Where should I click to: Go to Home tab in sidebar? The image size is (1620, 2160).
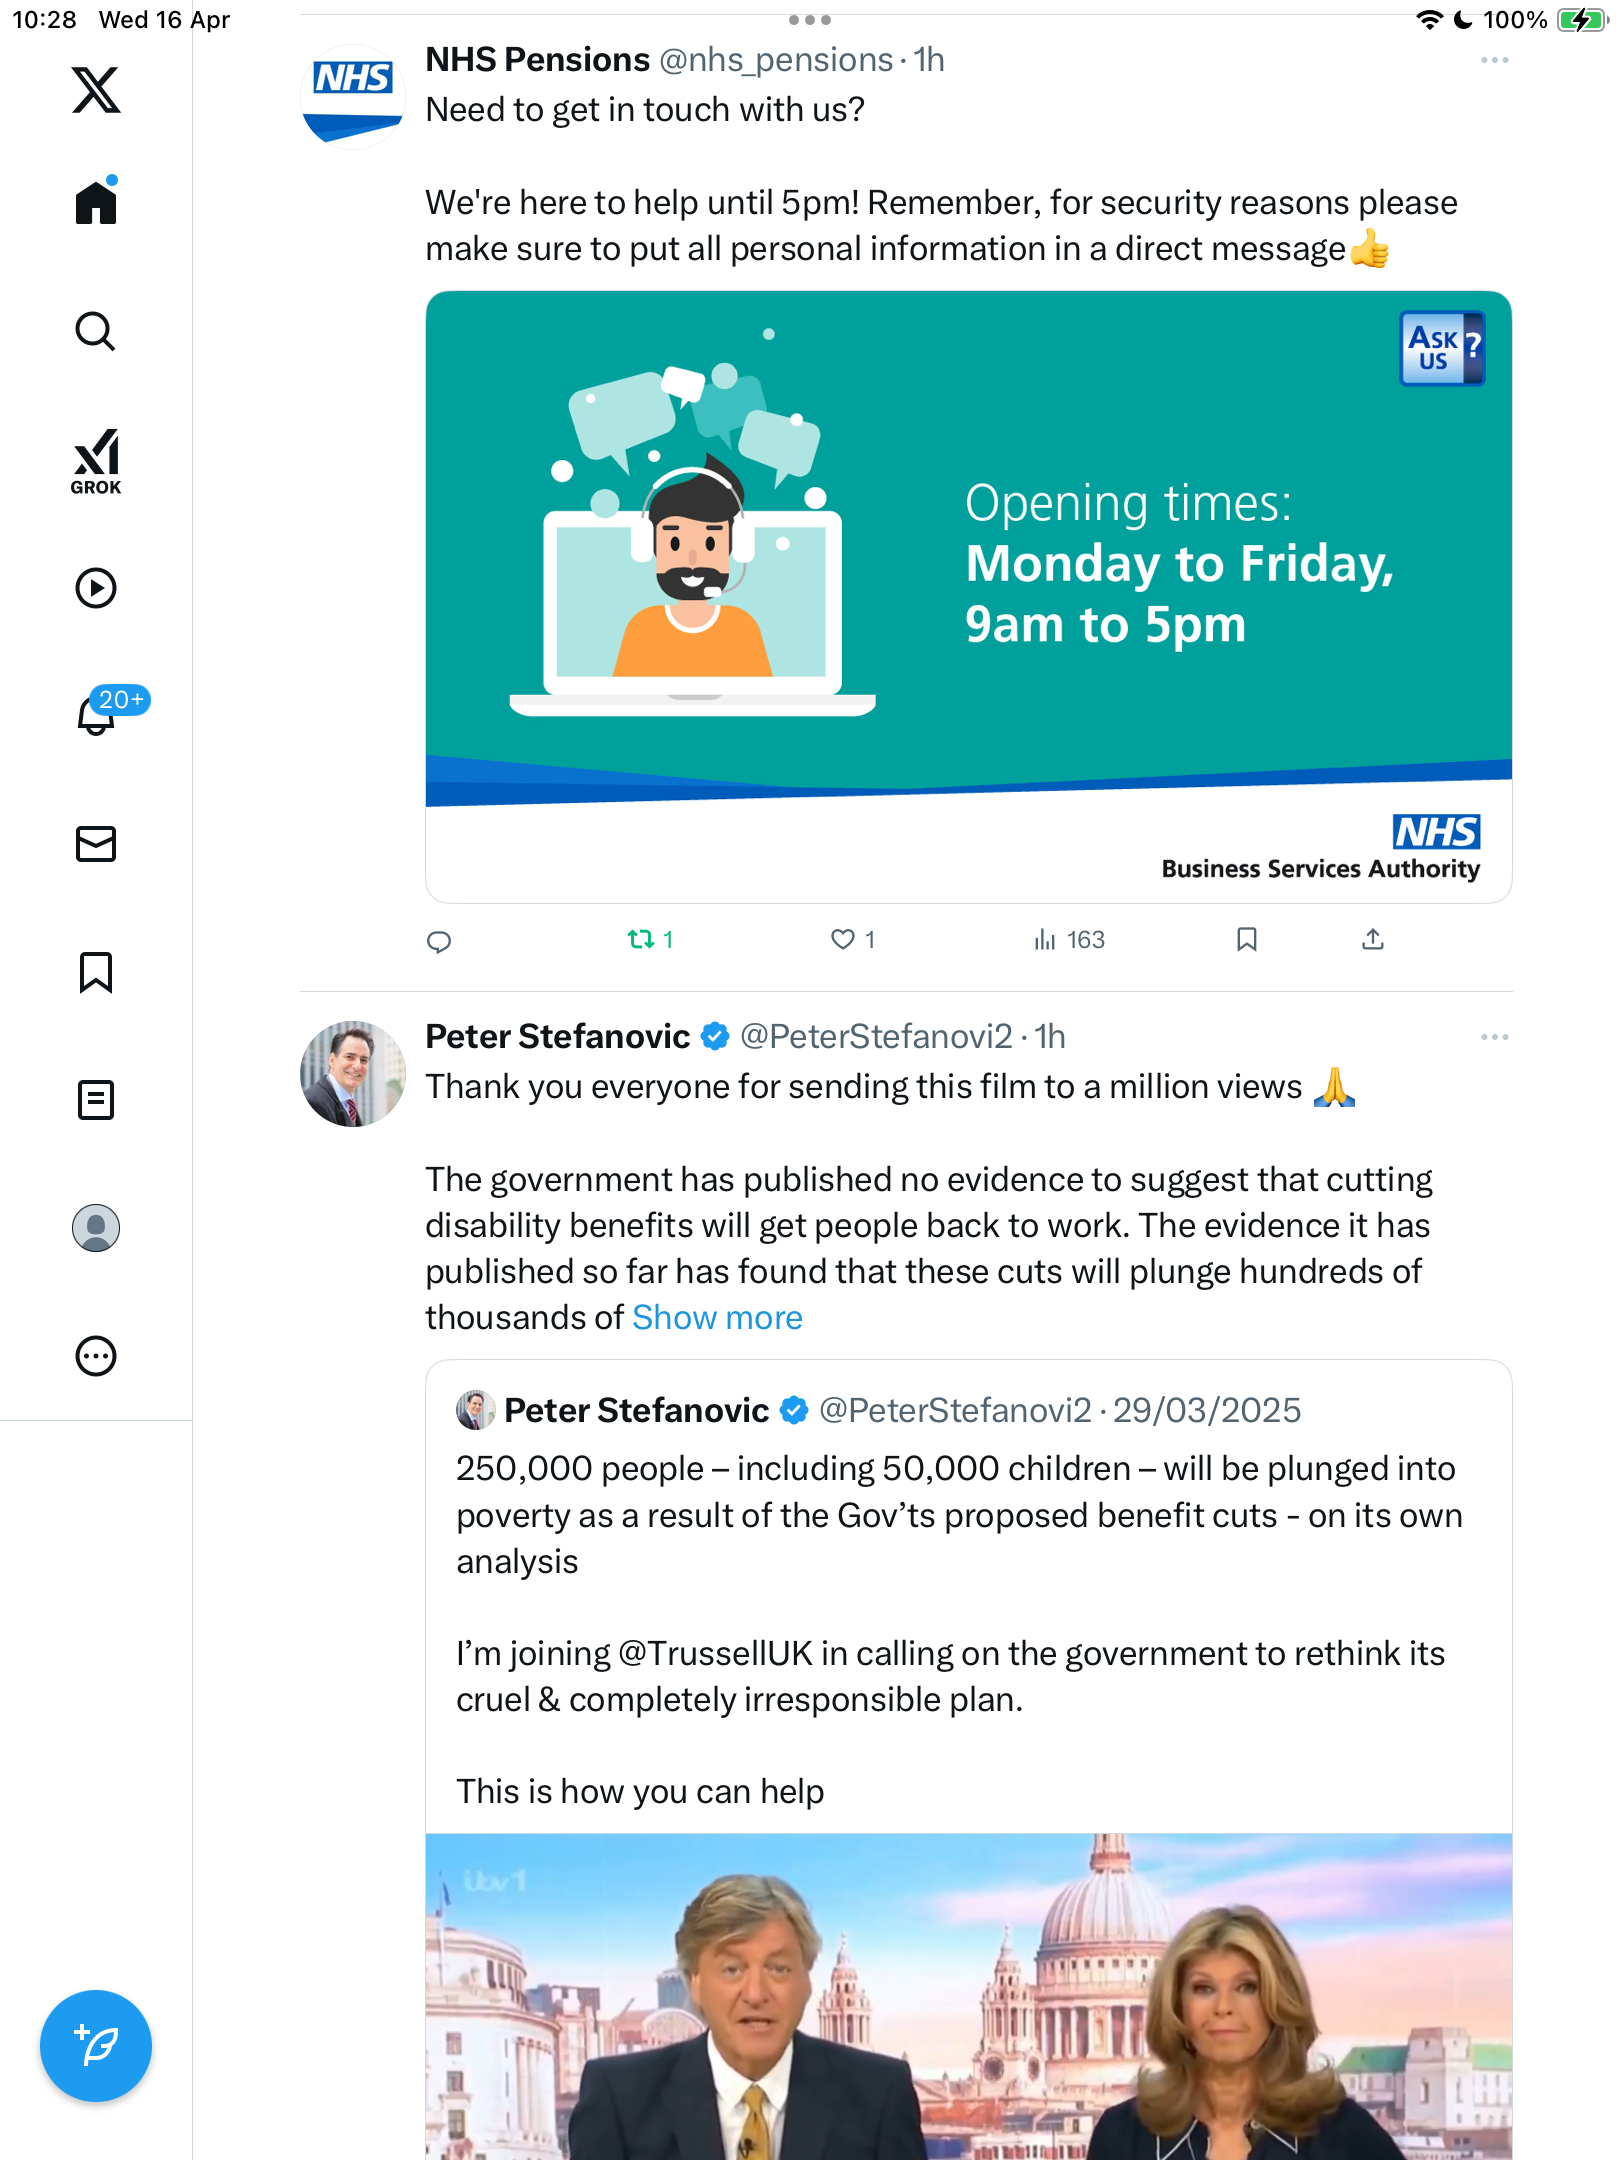(96, 202)
